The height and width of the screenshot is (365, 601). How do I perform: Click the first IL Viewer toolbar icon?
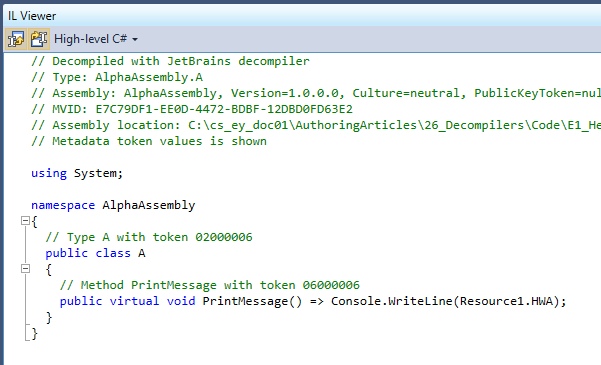[x=16, y=39]
